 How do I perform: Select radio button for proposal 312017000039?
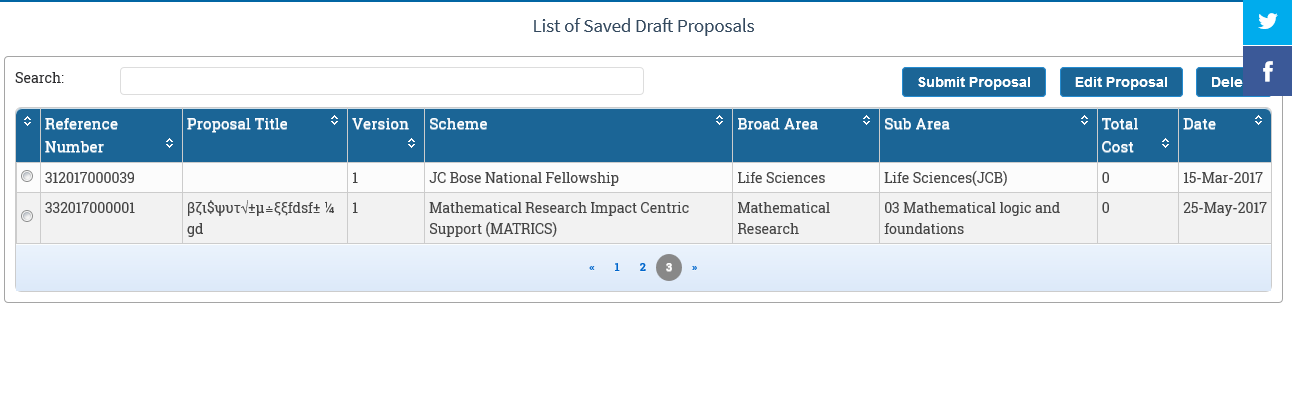[27, 177]
